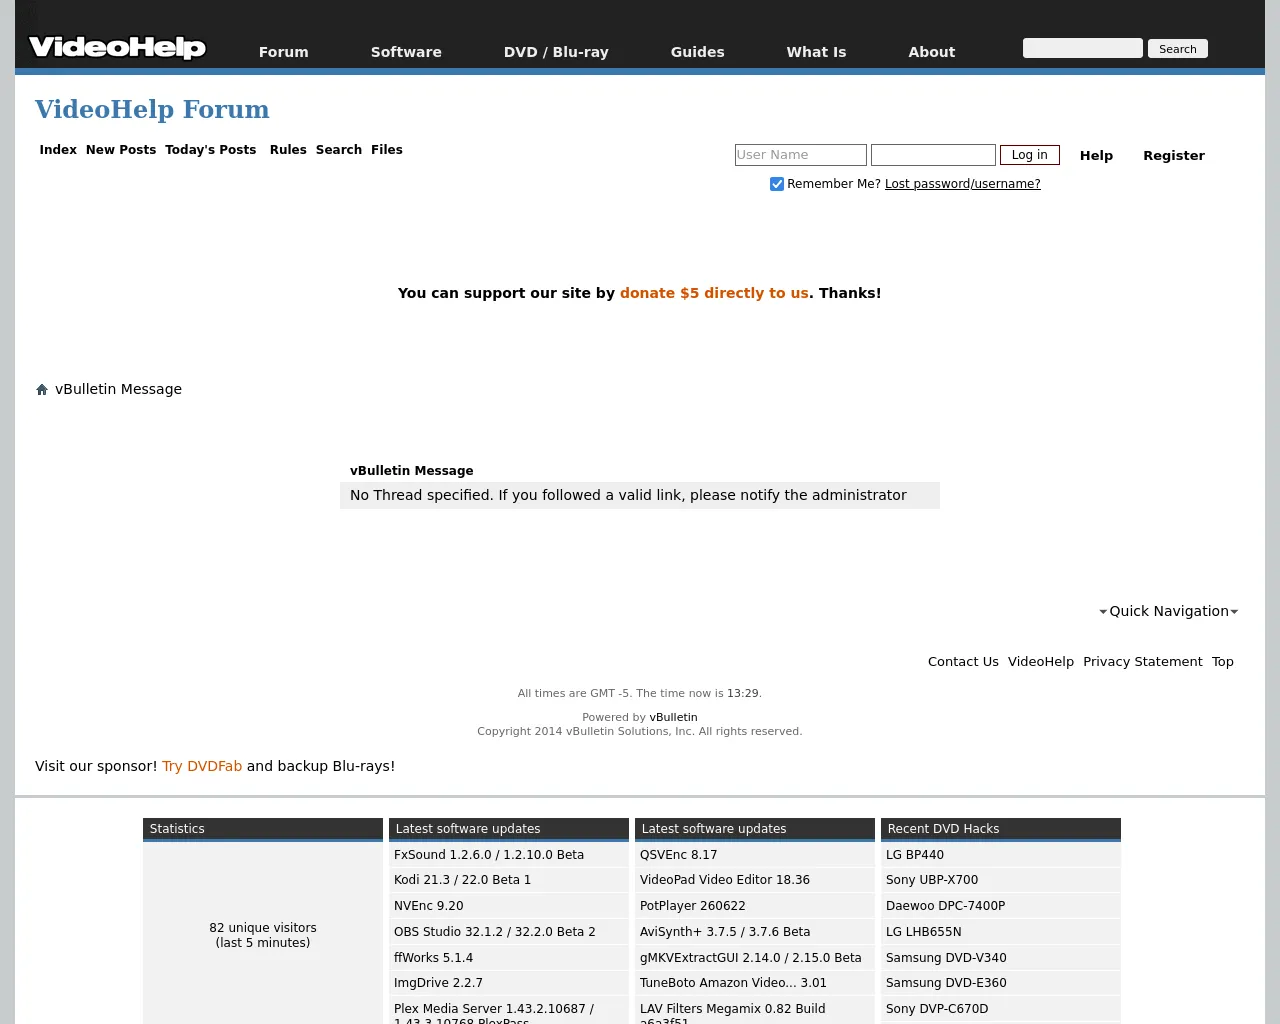Image resolution: width=1280 pixels, height=1024 pixels.
Task: Click the top Search button
Action: [x=1178, y=49]
